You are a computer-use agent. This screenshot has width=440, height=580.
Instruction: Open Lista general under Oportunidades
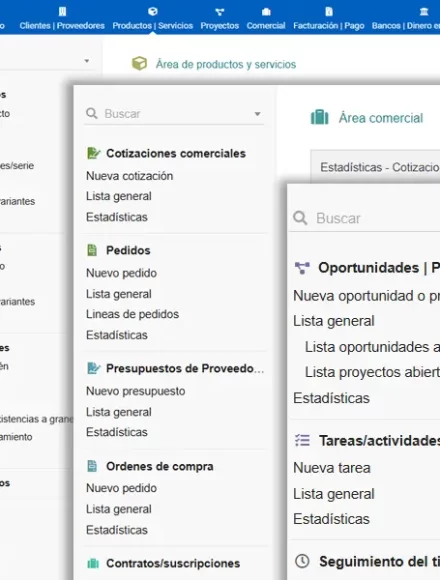(334, 321)
